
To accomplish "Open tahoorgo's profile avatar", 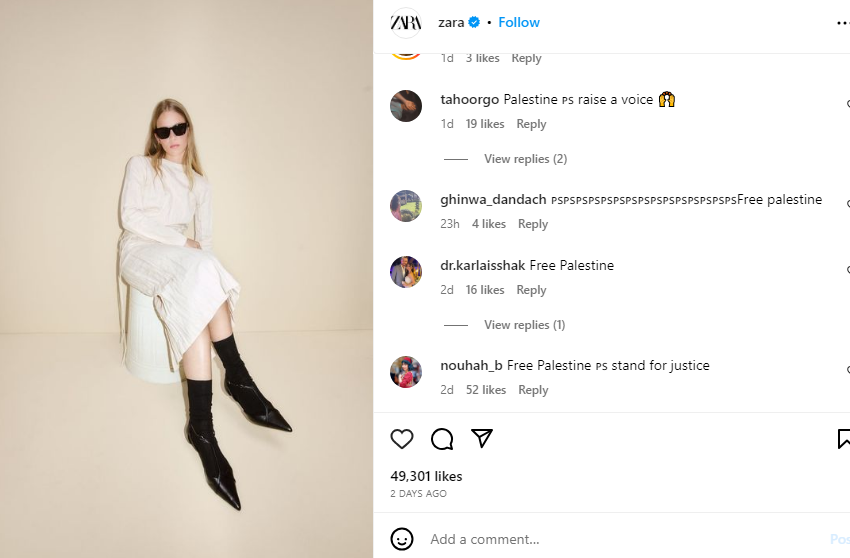I will pos(405,105).
